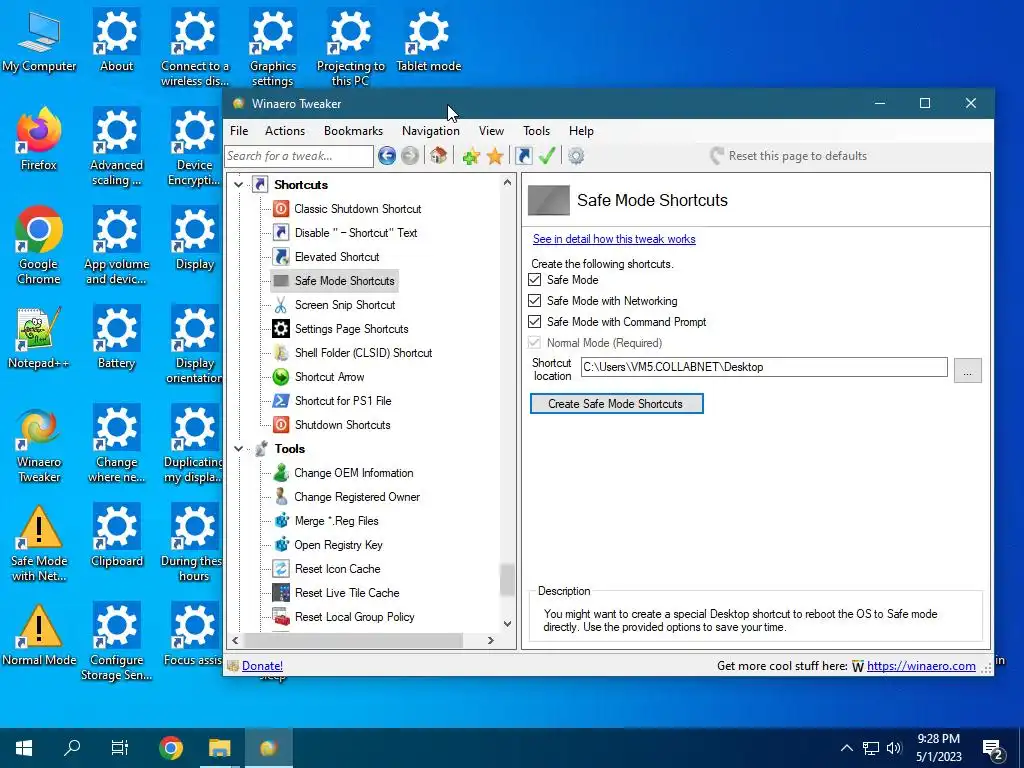
Task: Open File Explorer from the taskbar
Action: 219,748
